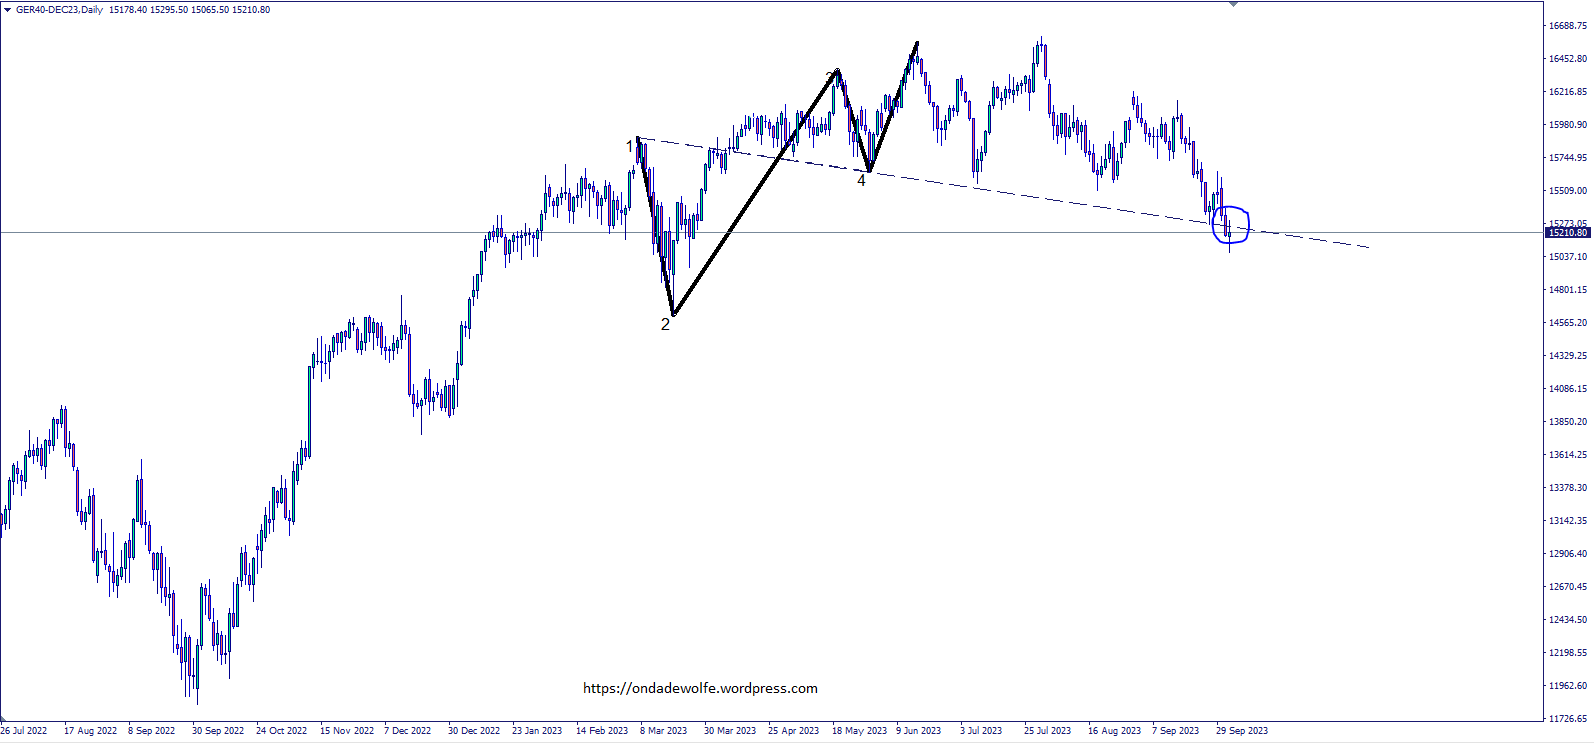
Task: Click the GER40-DEC23,Daily symbol title
Action: point(59,10)
